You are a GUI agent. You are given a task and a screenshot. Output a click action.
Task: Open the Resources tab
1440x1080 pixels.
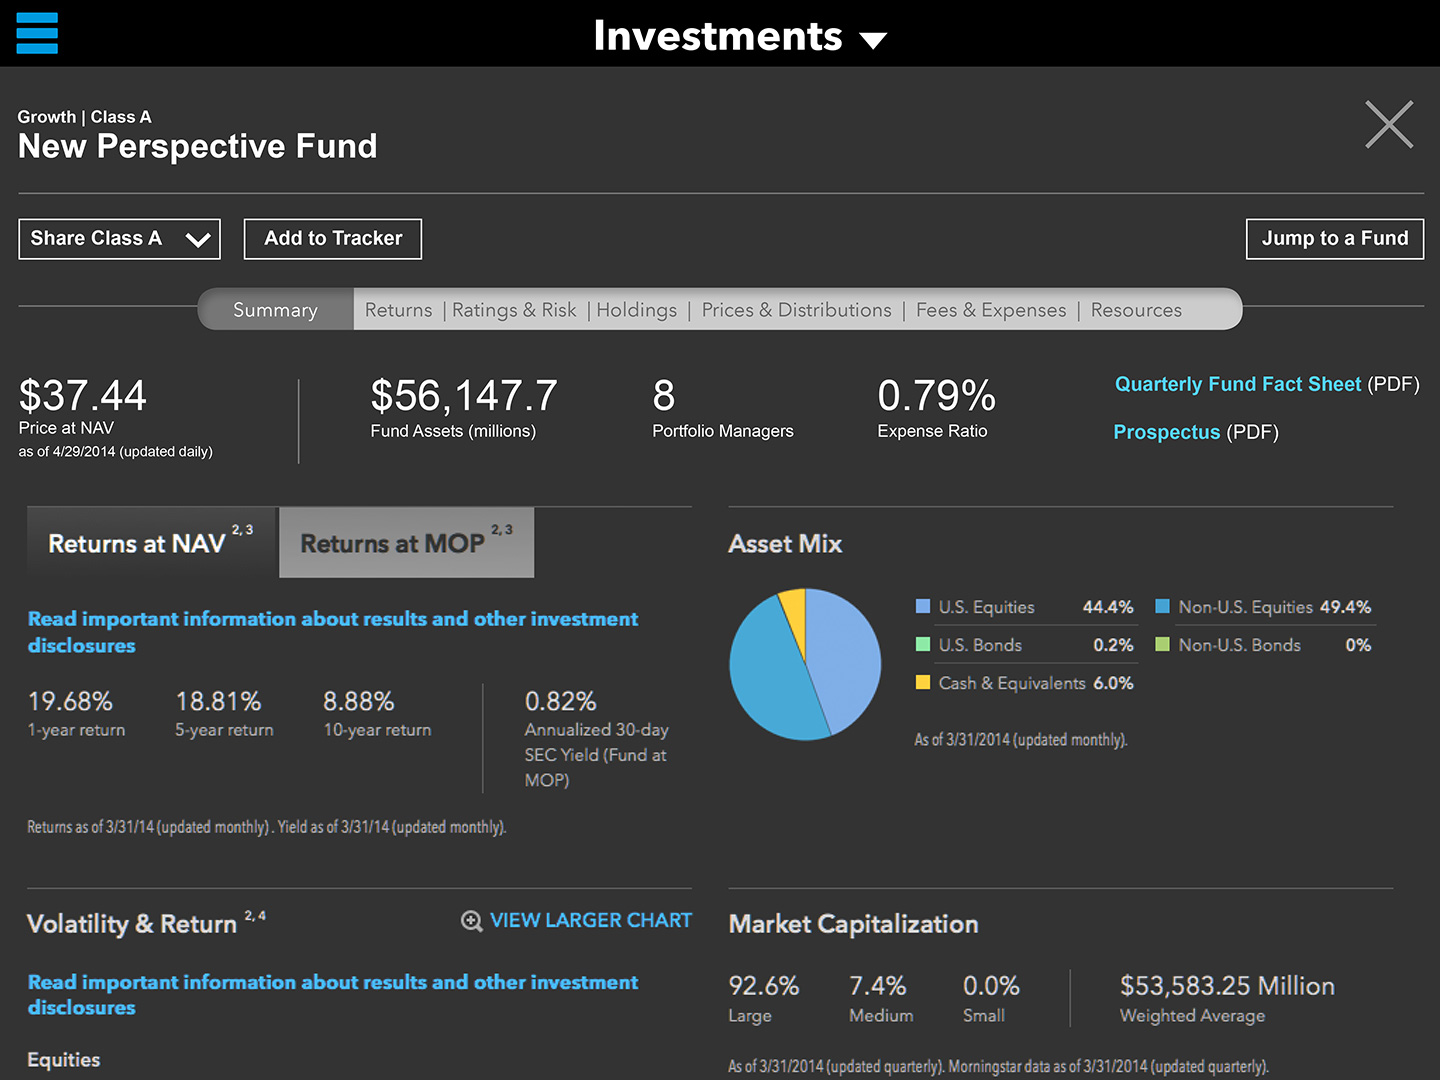coord(1136,310)
